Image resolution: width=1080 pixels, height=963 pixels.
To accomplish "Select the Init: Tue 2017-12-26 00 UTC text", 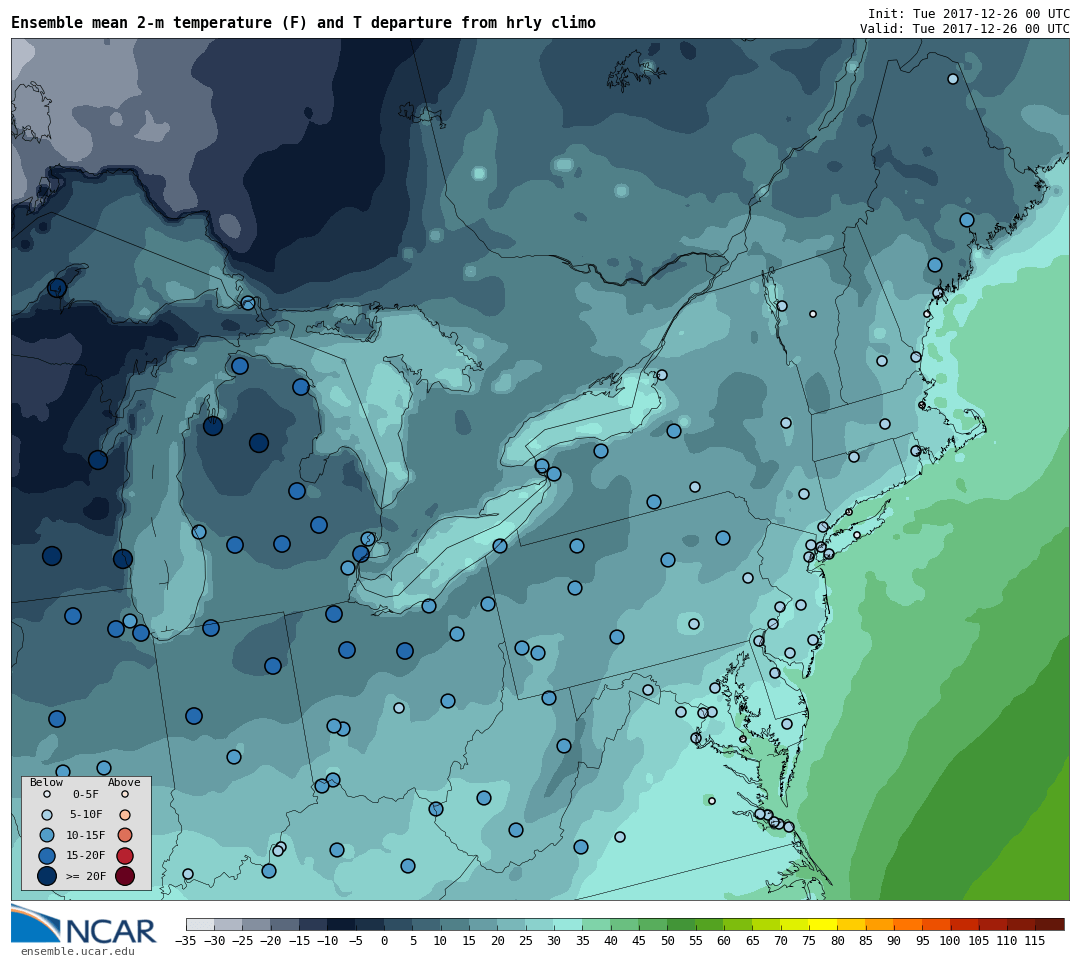I will point(968,14).
